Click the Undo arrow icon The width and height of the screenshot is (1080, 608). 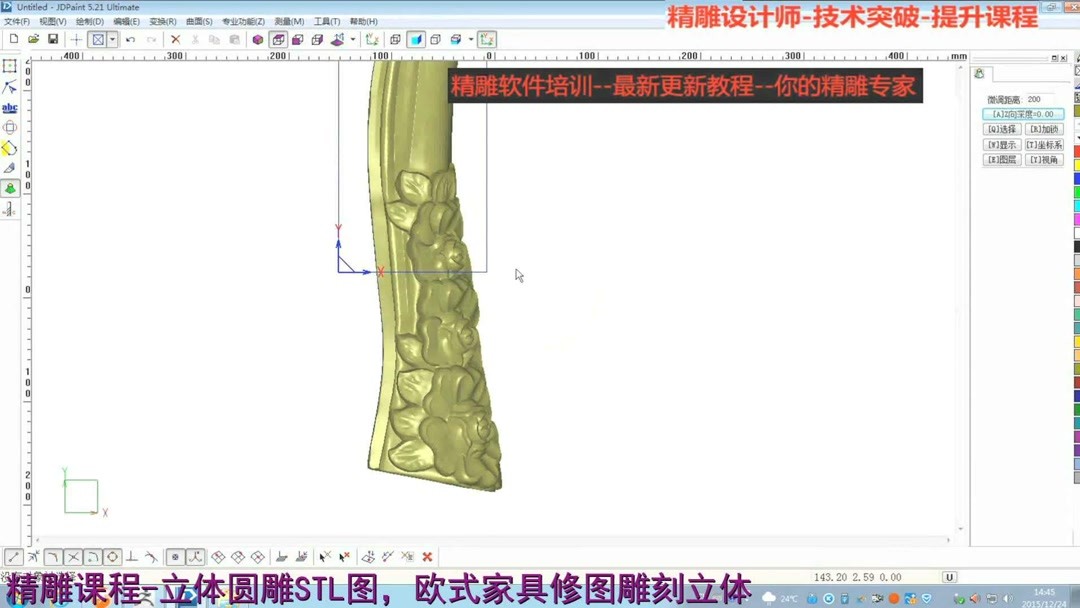coord(130,39)
